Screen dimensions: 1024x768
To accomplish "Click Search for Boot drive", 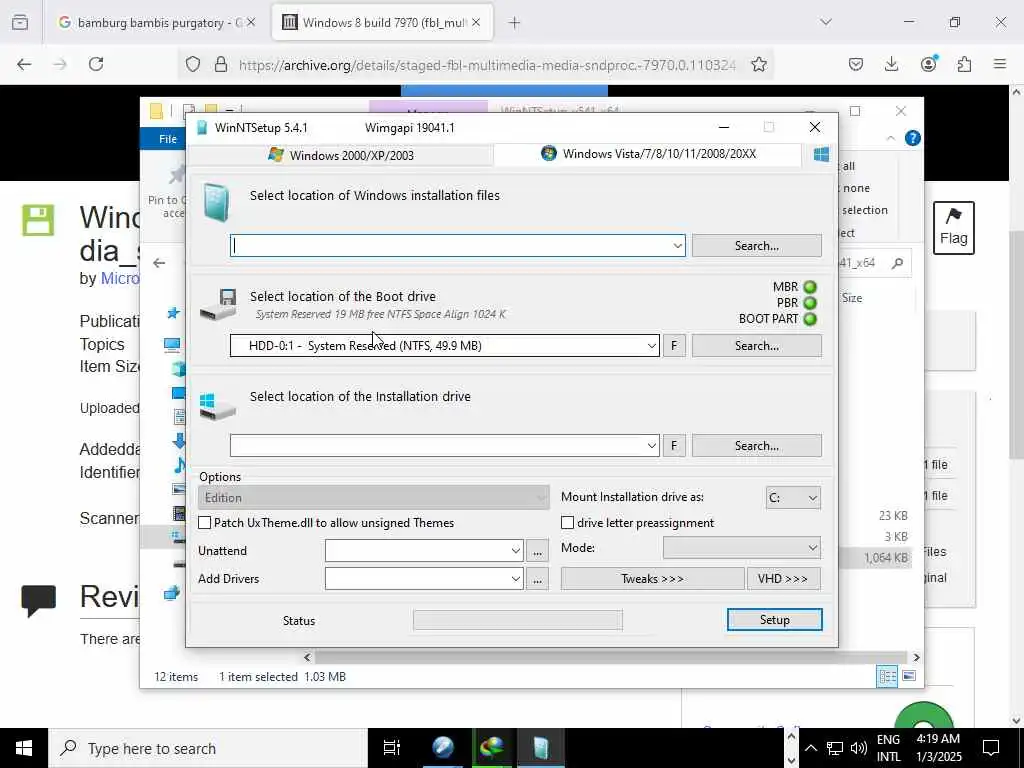I will (x=756, y=345).
